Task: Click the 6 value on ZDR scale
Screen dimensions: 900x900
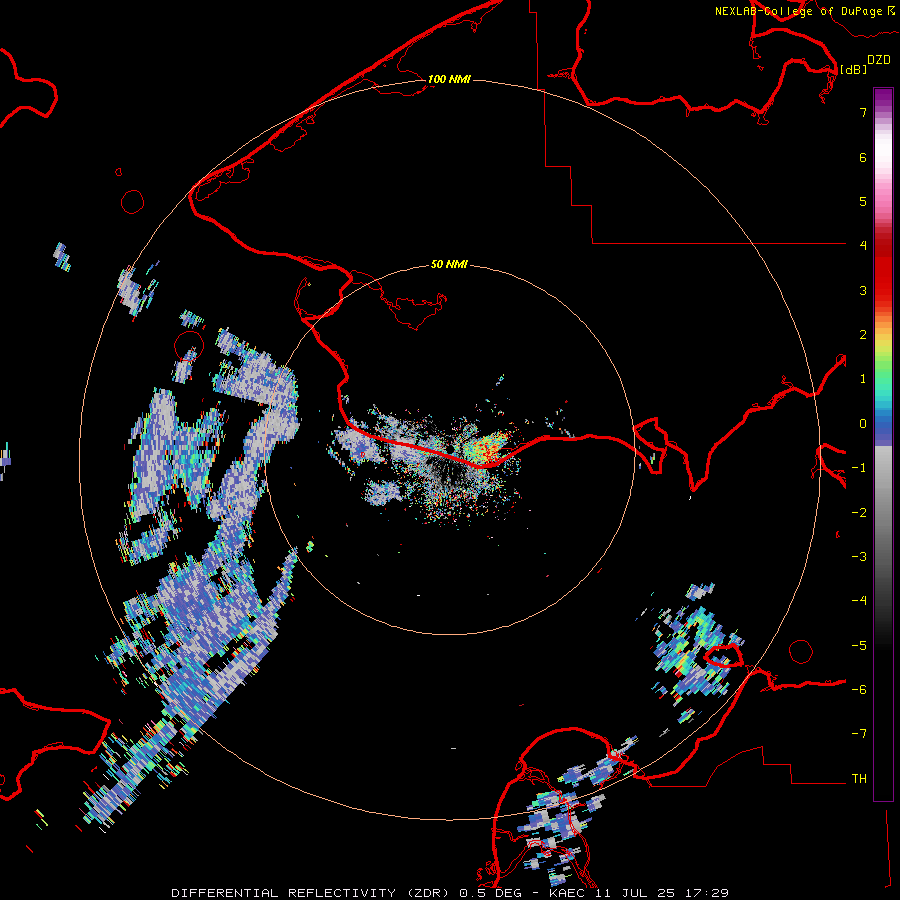Action: click(863, 157)
